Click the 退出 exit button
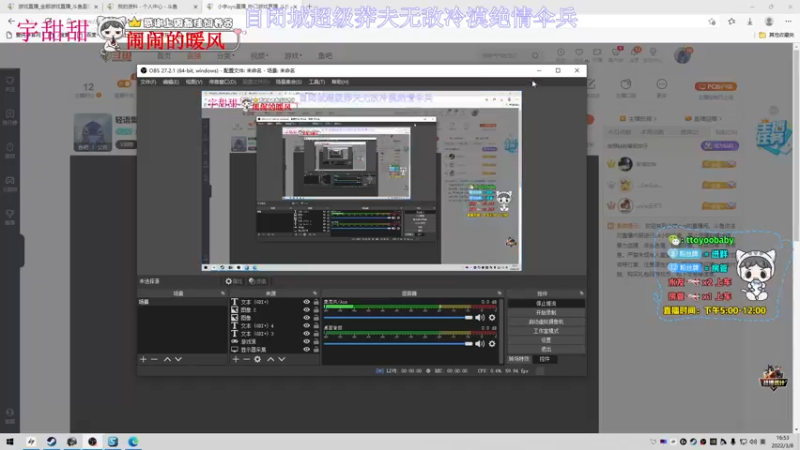 click(x=546, y=349)
